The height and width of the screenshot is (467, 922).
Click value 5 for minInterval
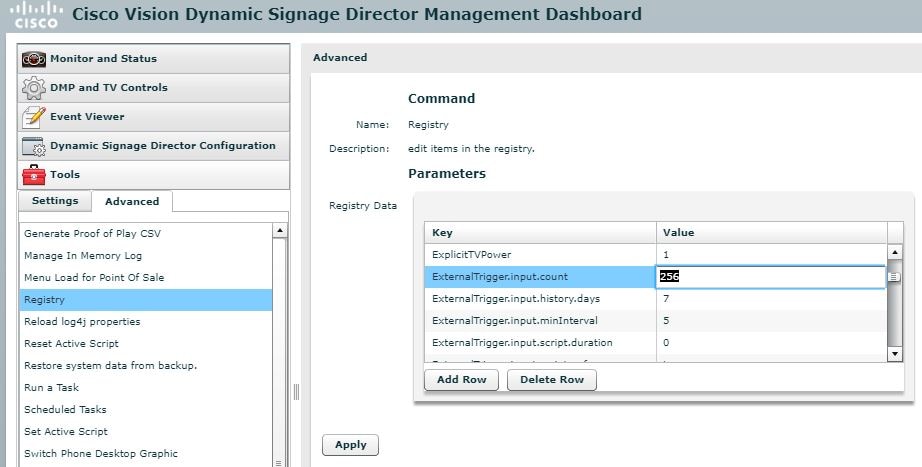pos(771,321)
